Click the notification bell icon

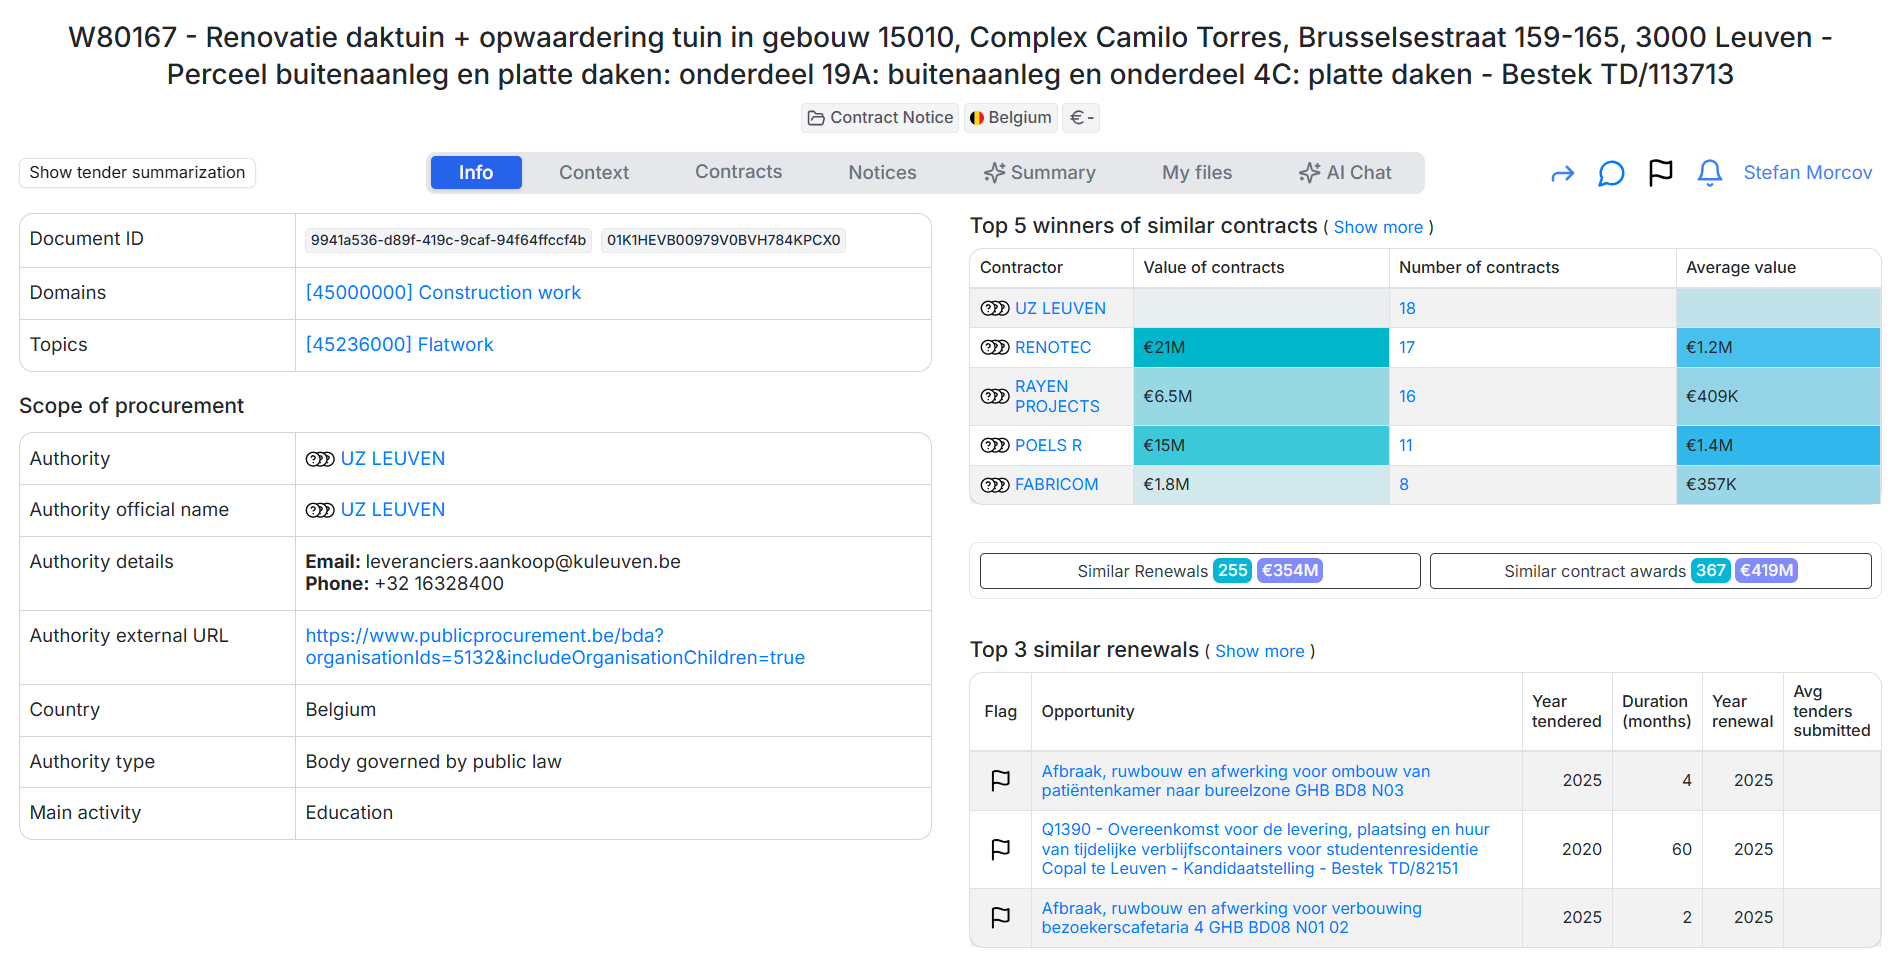tap(1710, 173)
